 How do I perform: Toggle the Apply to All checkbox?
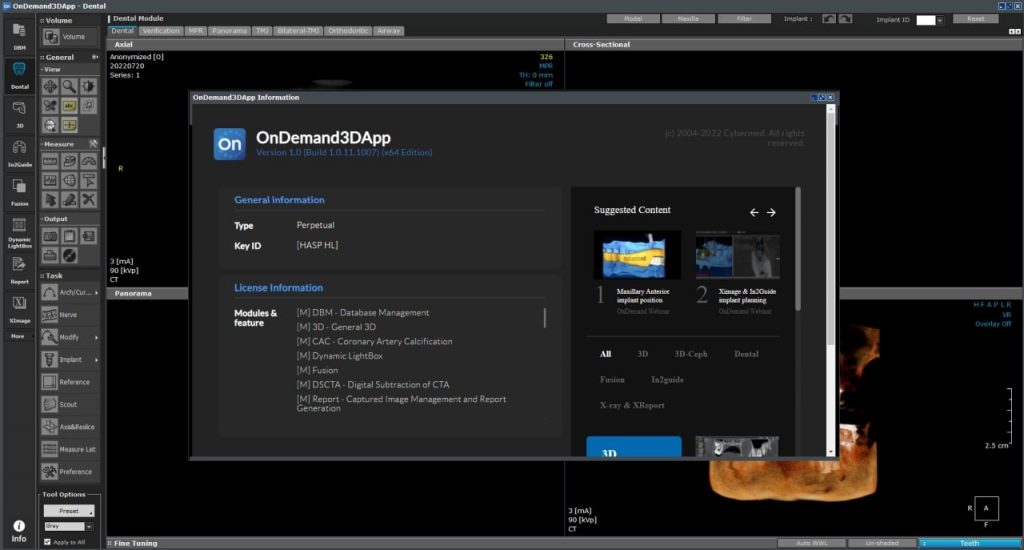(47, 541)
